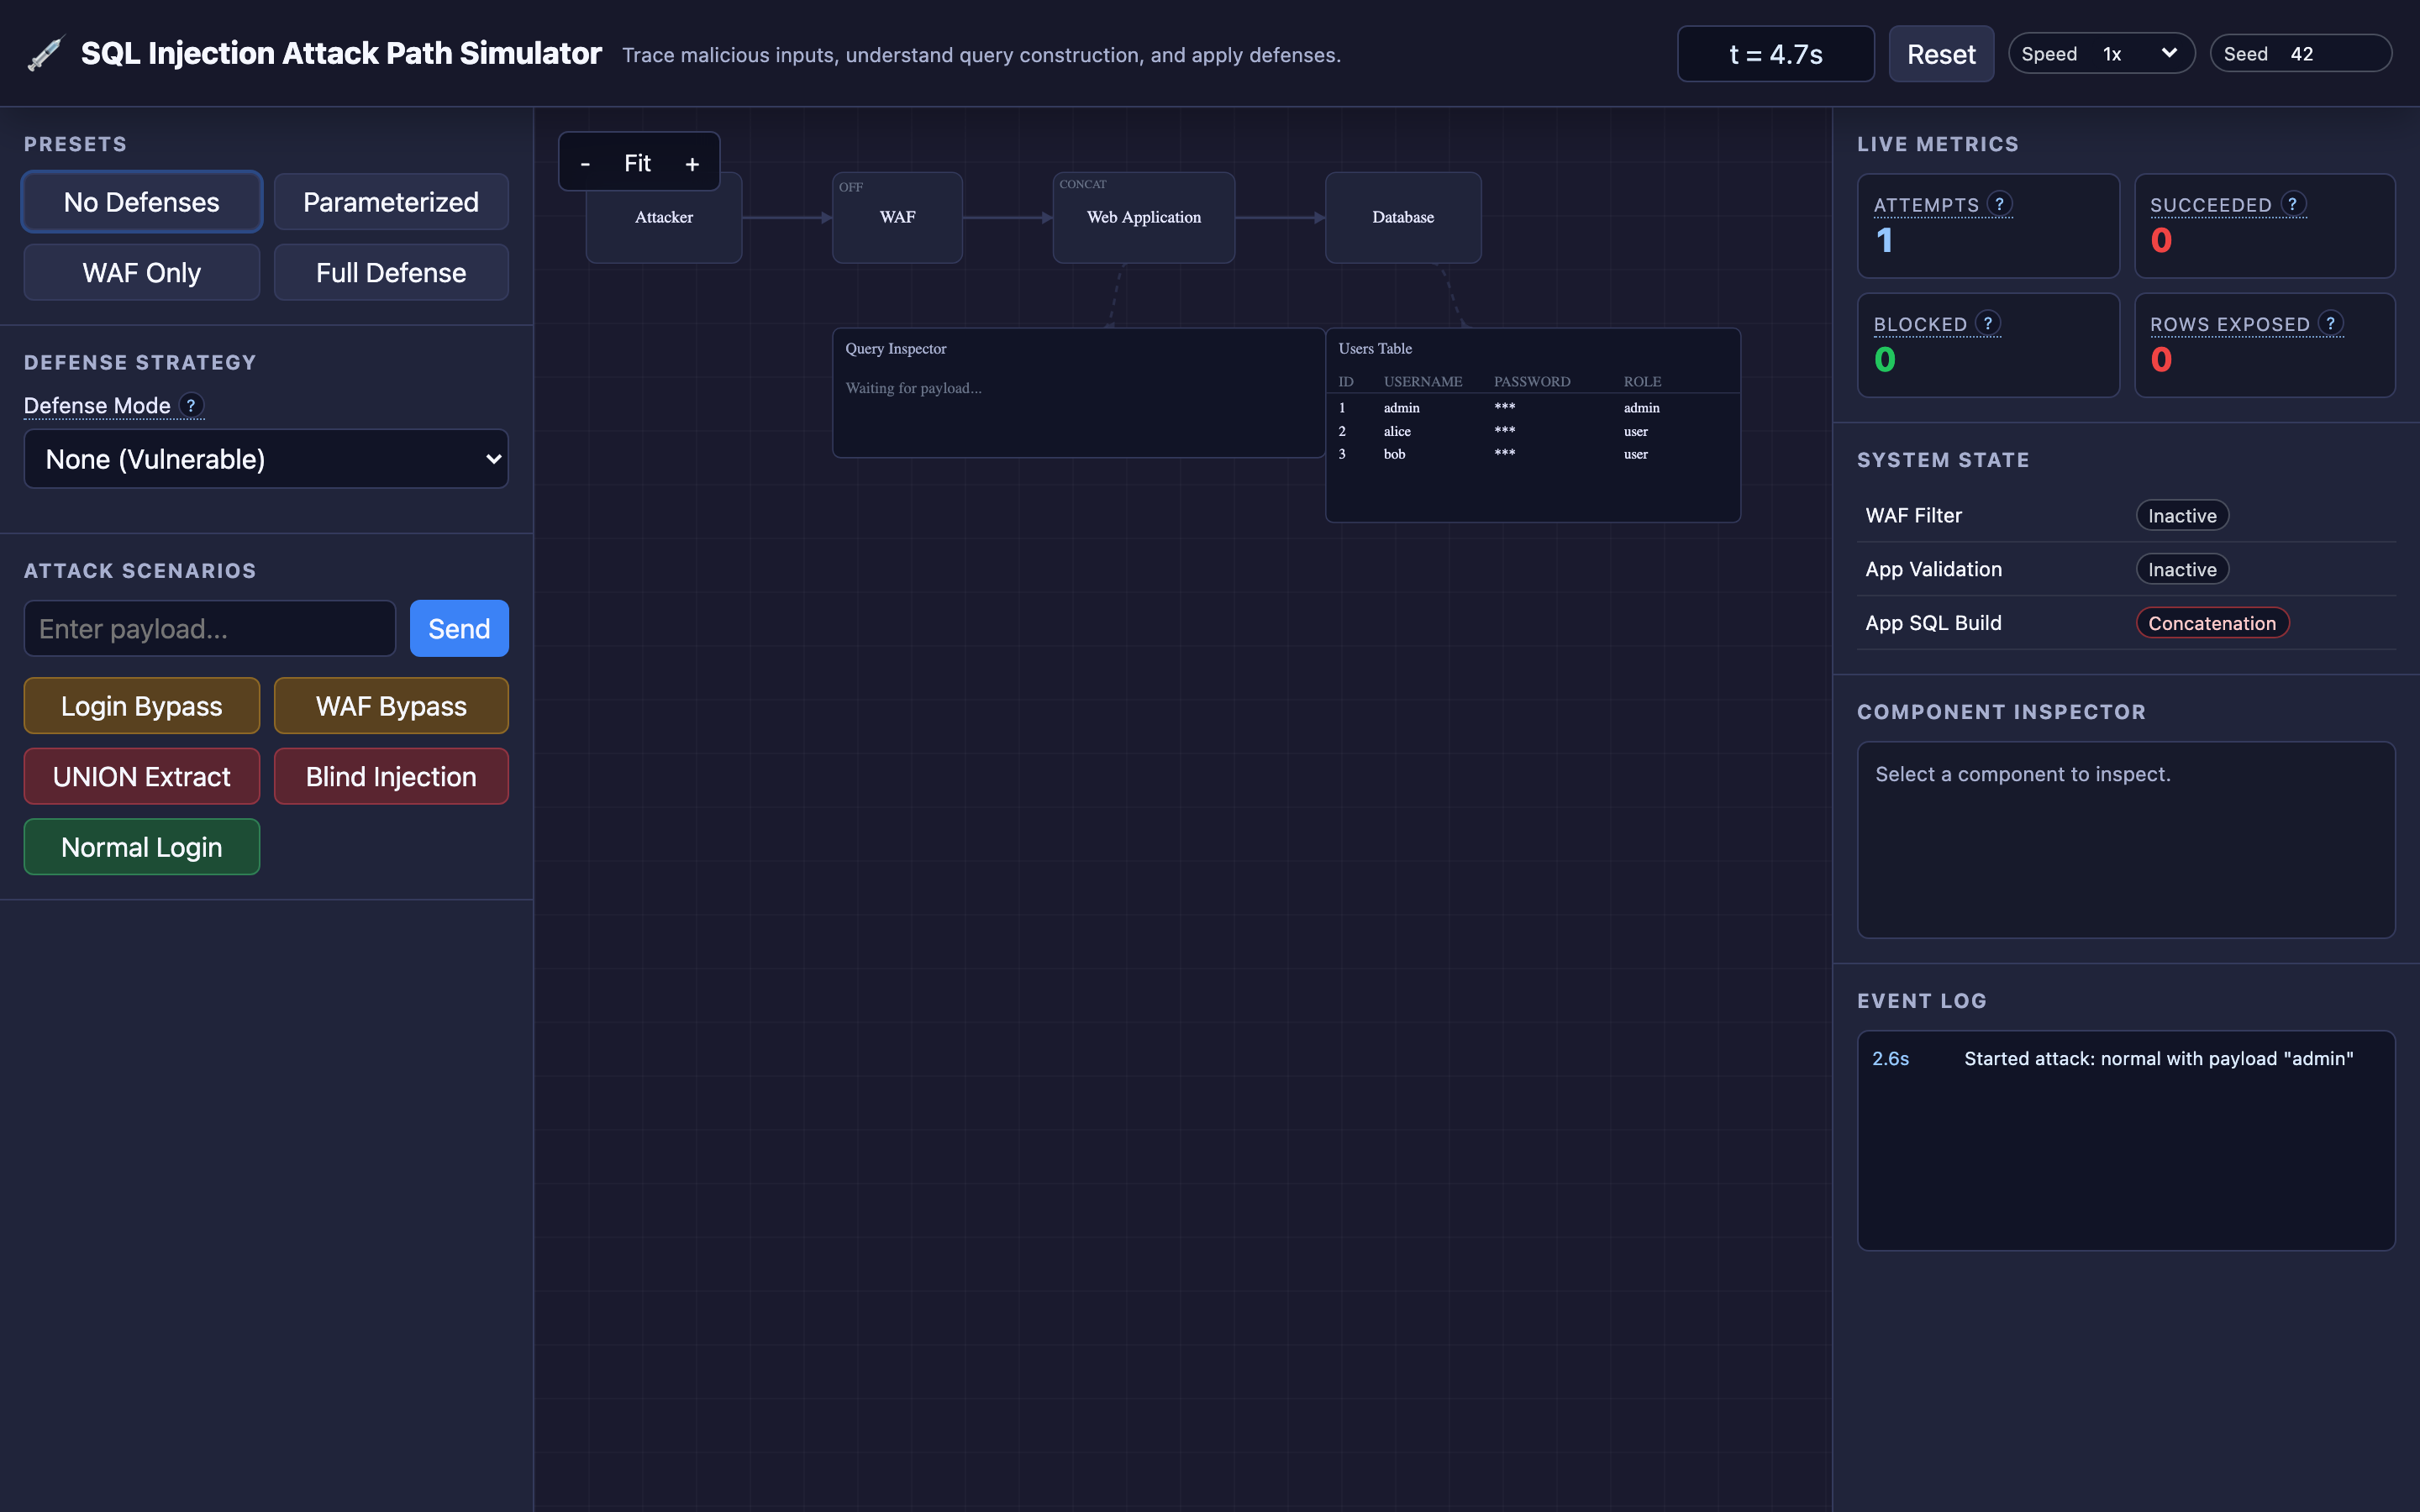2420x1512 pixels.
Task: Click the Rows Exposed help icon
Action: (x=2330, y=323)
